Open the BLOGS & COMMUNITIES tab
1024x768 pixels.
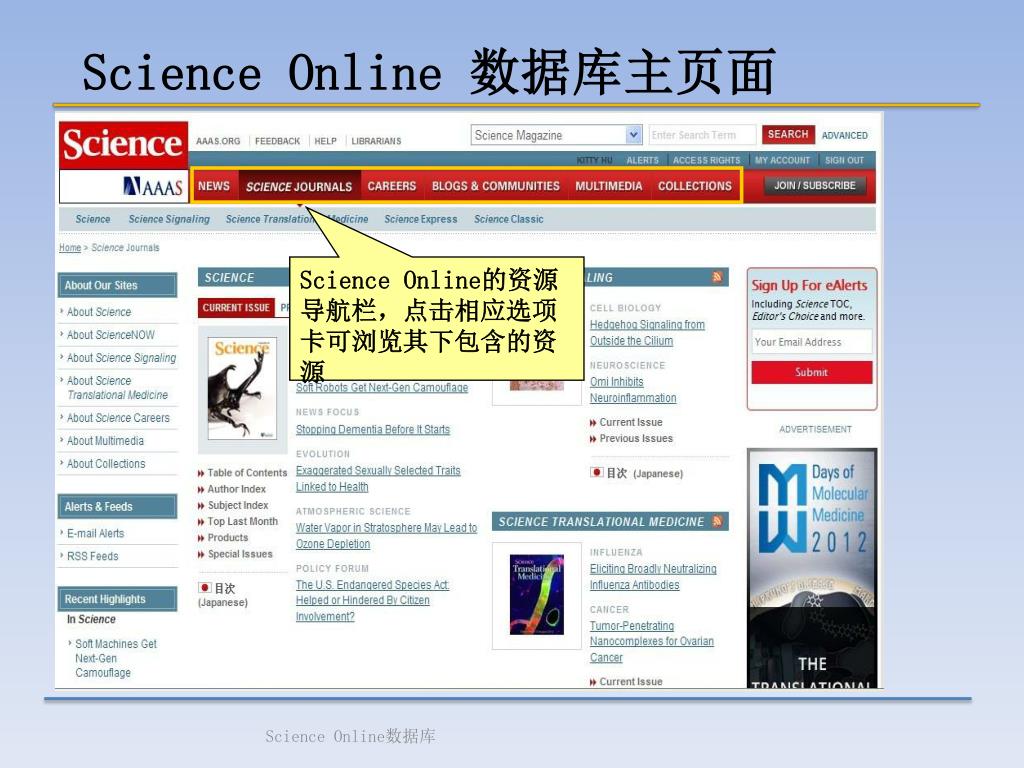click(x=496, y=186)
